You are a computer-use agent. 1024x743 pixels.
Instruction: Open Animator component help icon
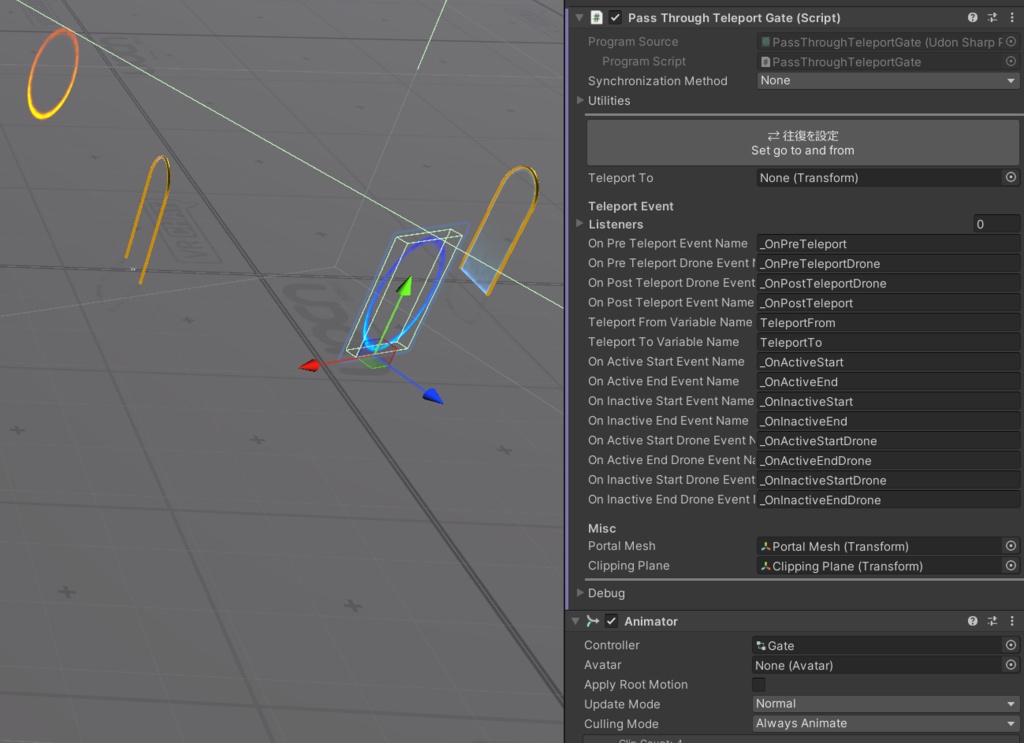click(x=972, y=621)
